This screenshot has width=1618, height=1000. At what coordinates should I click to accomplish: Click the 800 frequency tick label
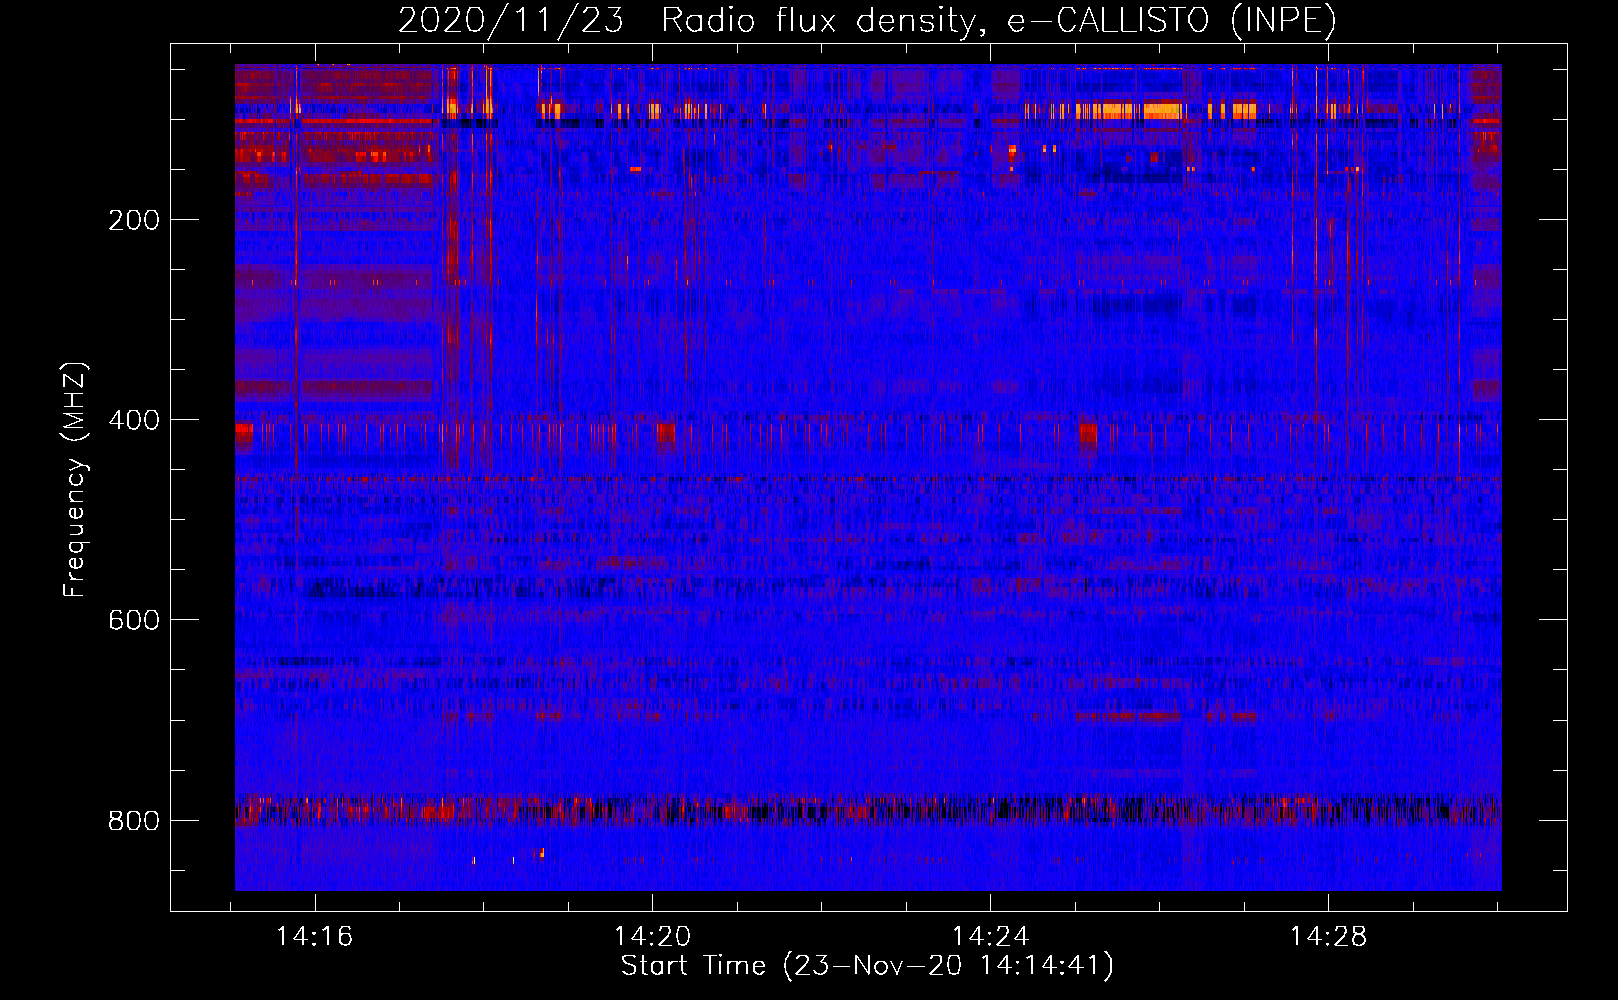pos(133,821)
